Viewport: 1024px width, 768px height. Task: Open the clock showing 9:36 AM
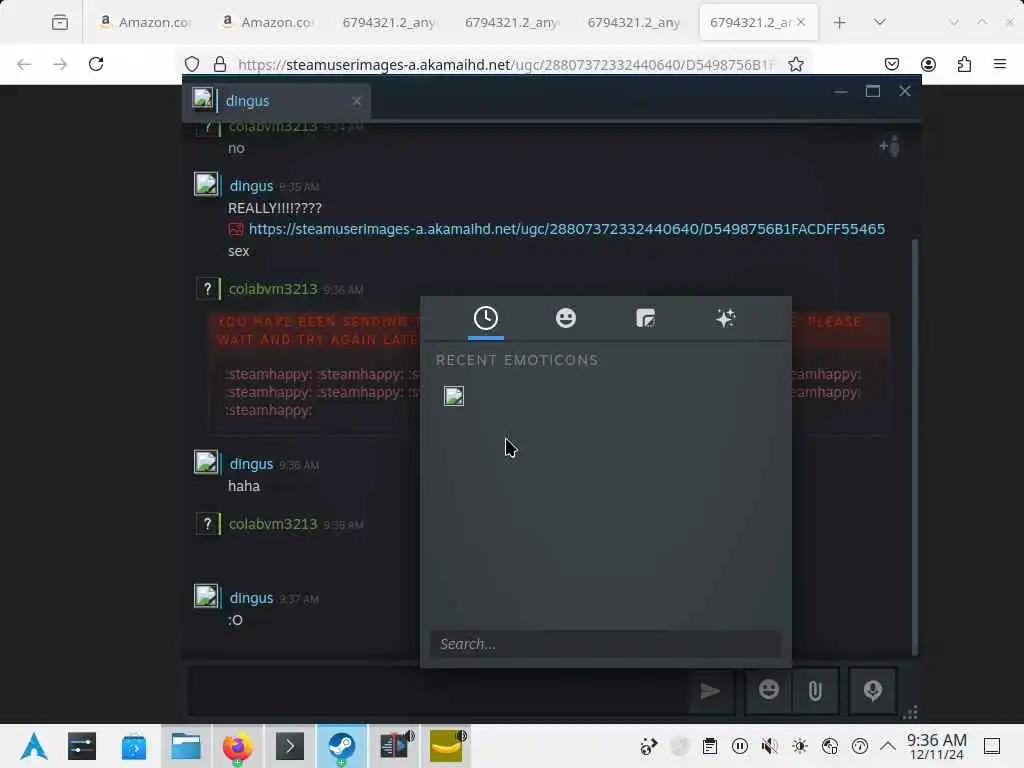(x=936, y=746)
